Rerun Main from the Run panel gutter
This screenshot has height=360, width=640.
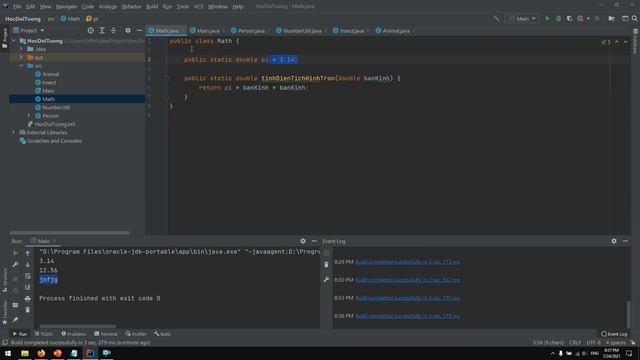[16, 253]
